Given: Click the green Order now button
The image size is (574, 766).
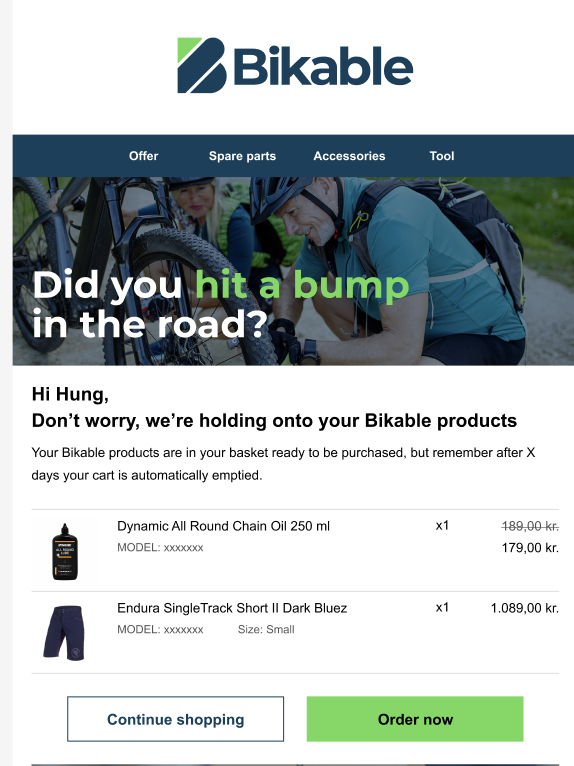Looking at the screenshot, I should click(x=415, y=719).
